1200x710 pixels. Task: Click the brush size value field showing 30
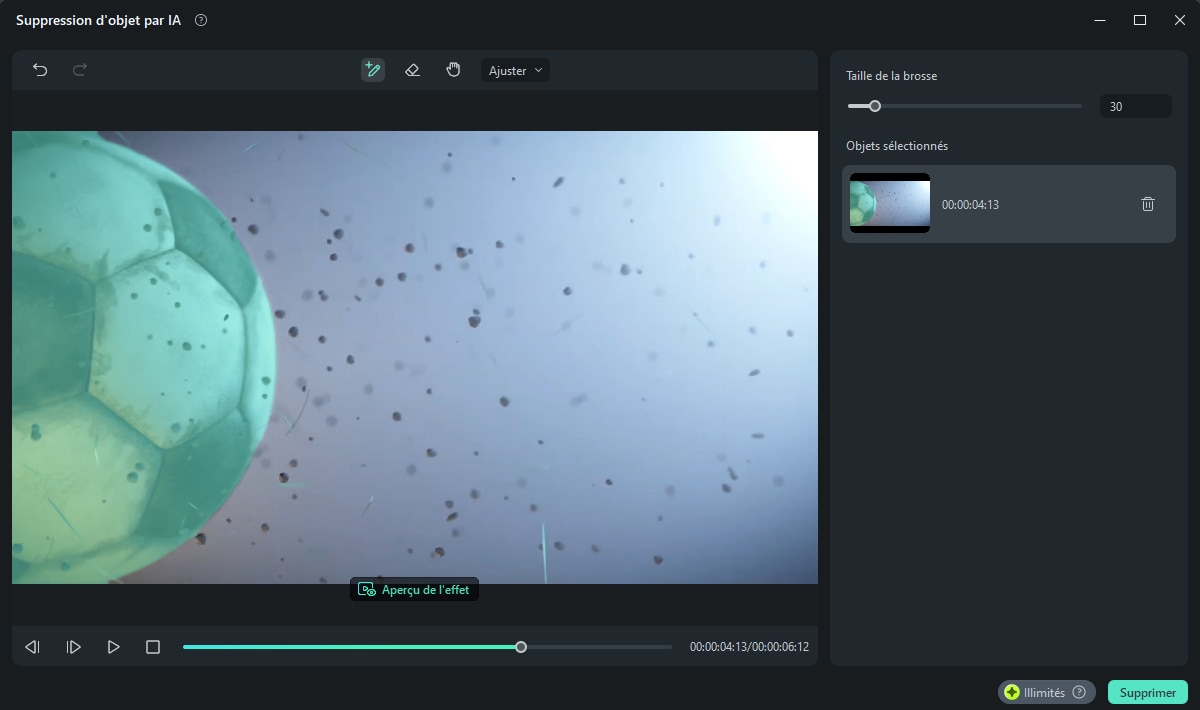point(1135,106)
